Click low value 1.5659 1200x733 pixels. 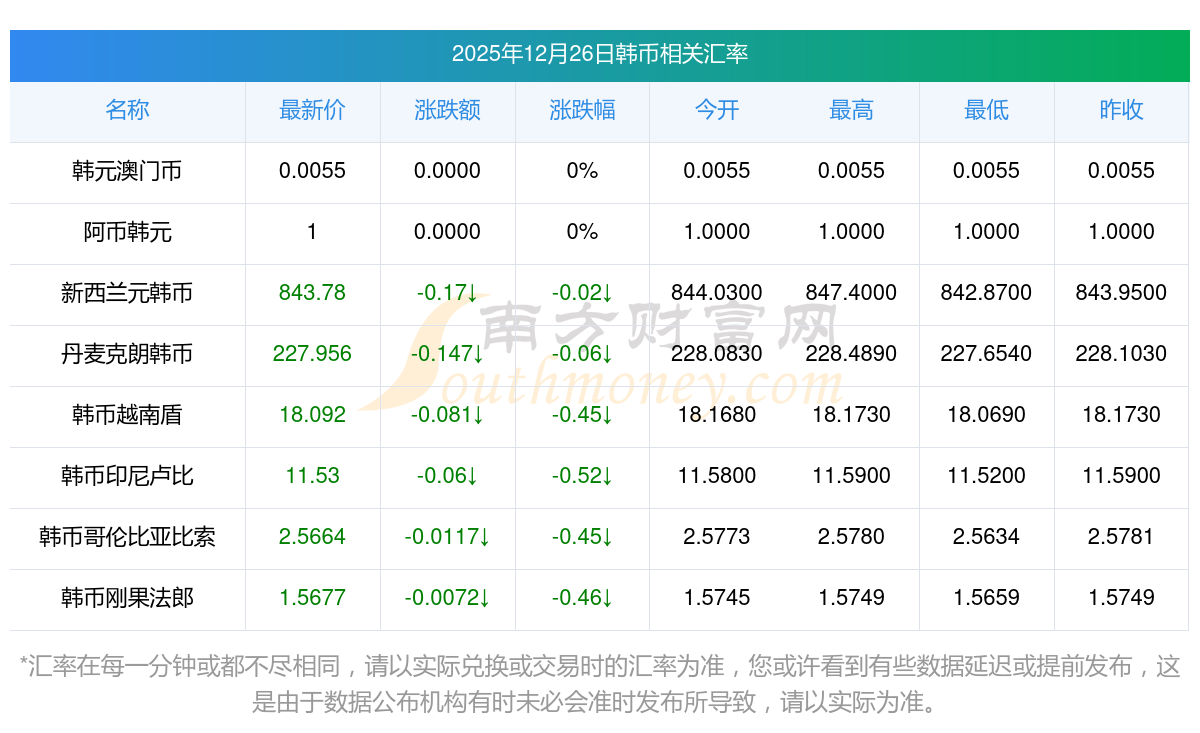986,598
